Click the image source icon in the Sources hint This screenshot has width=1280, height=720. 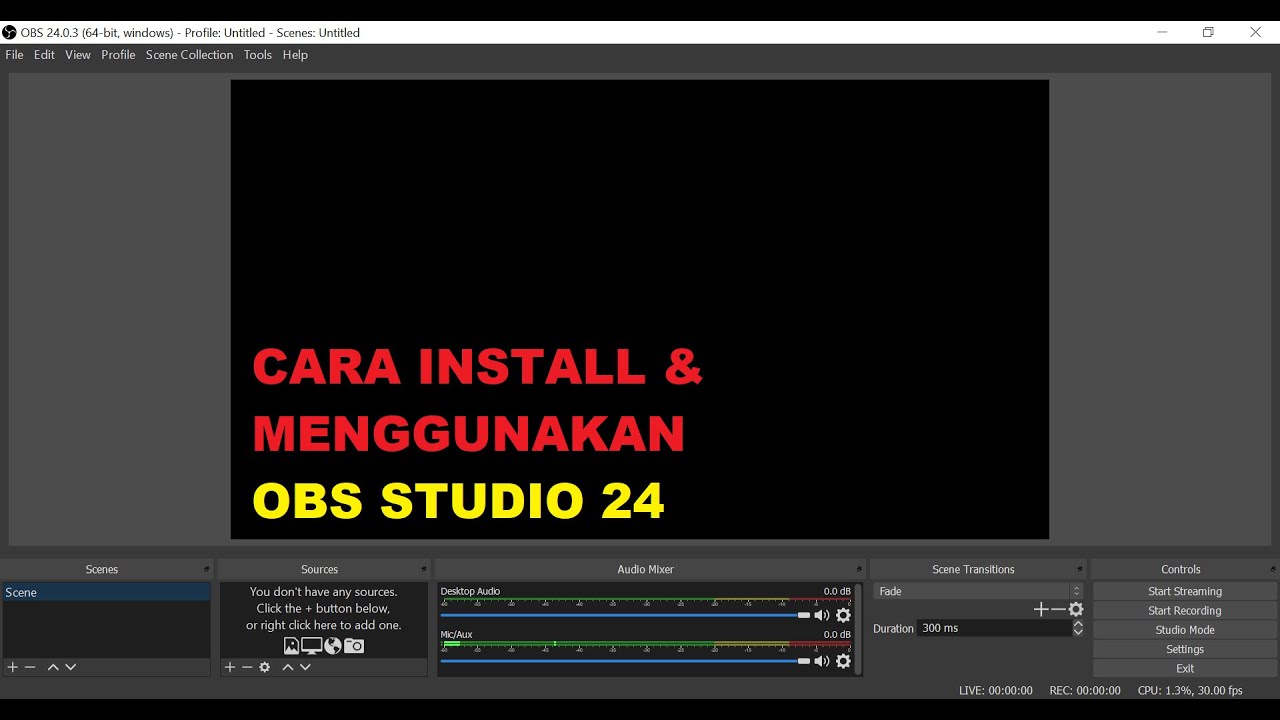pos(291,646)
